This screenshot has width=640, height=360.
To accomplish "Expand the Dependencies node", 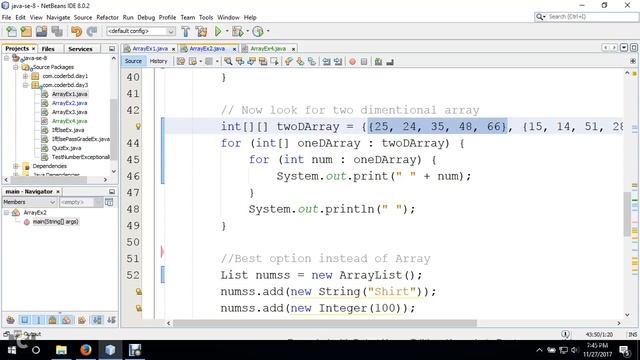I will 16,166.
